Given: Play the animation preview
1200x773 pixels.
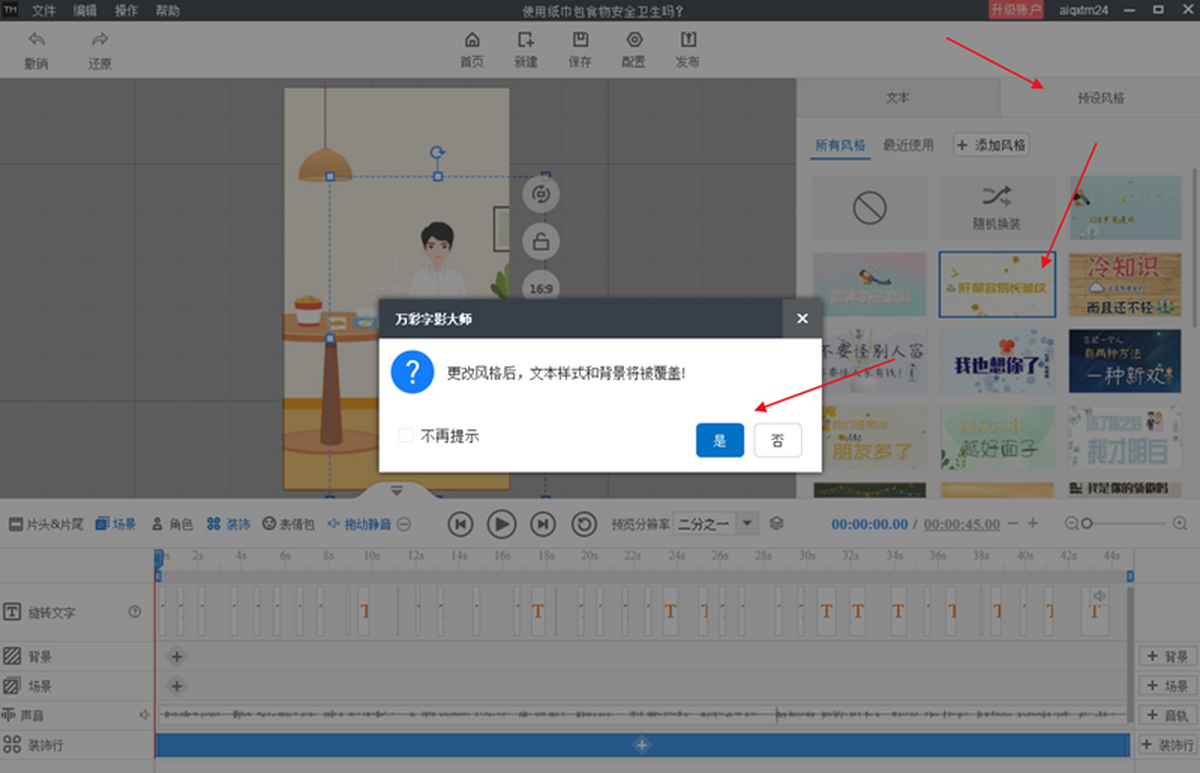Looking at the screenshot, I should (x=501, y=524).
